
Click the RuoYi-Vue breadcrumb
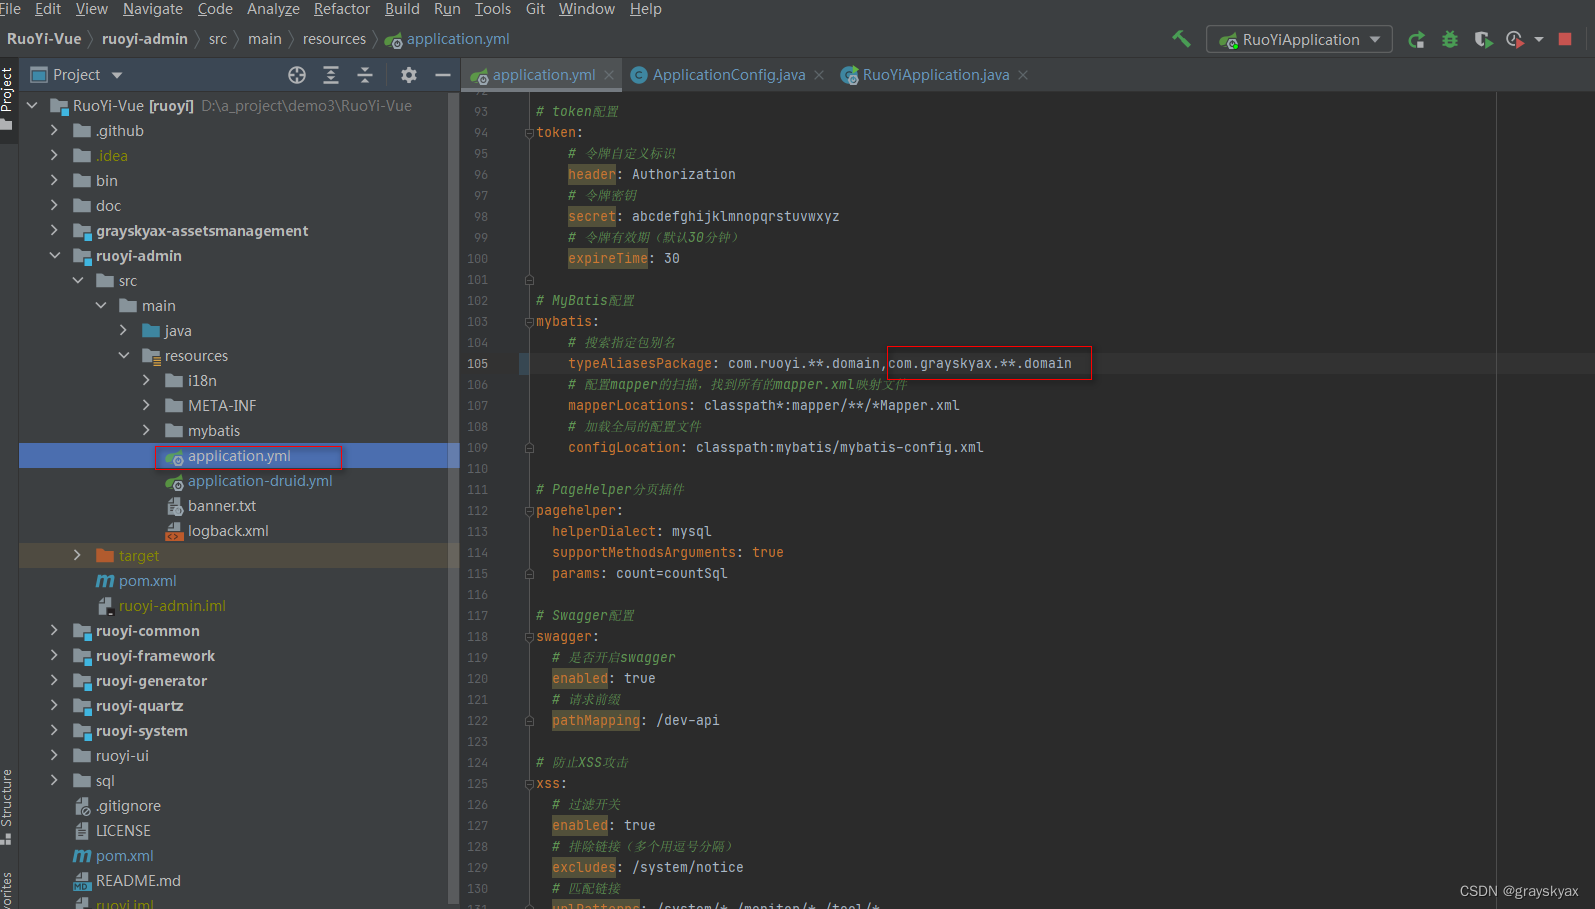click(44, 39)
